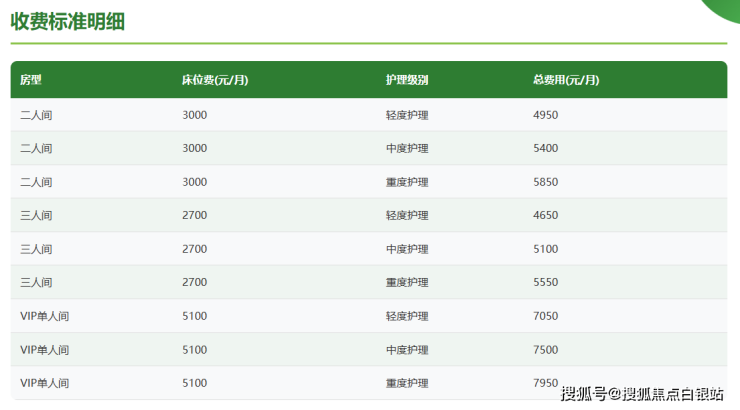This screenshot has width=740, height=410.
Task: Click the total cost cell showing 5400
Action: [546, 148]
